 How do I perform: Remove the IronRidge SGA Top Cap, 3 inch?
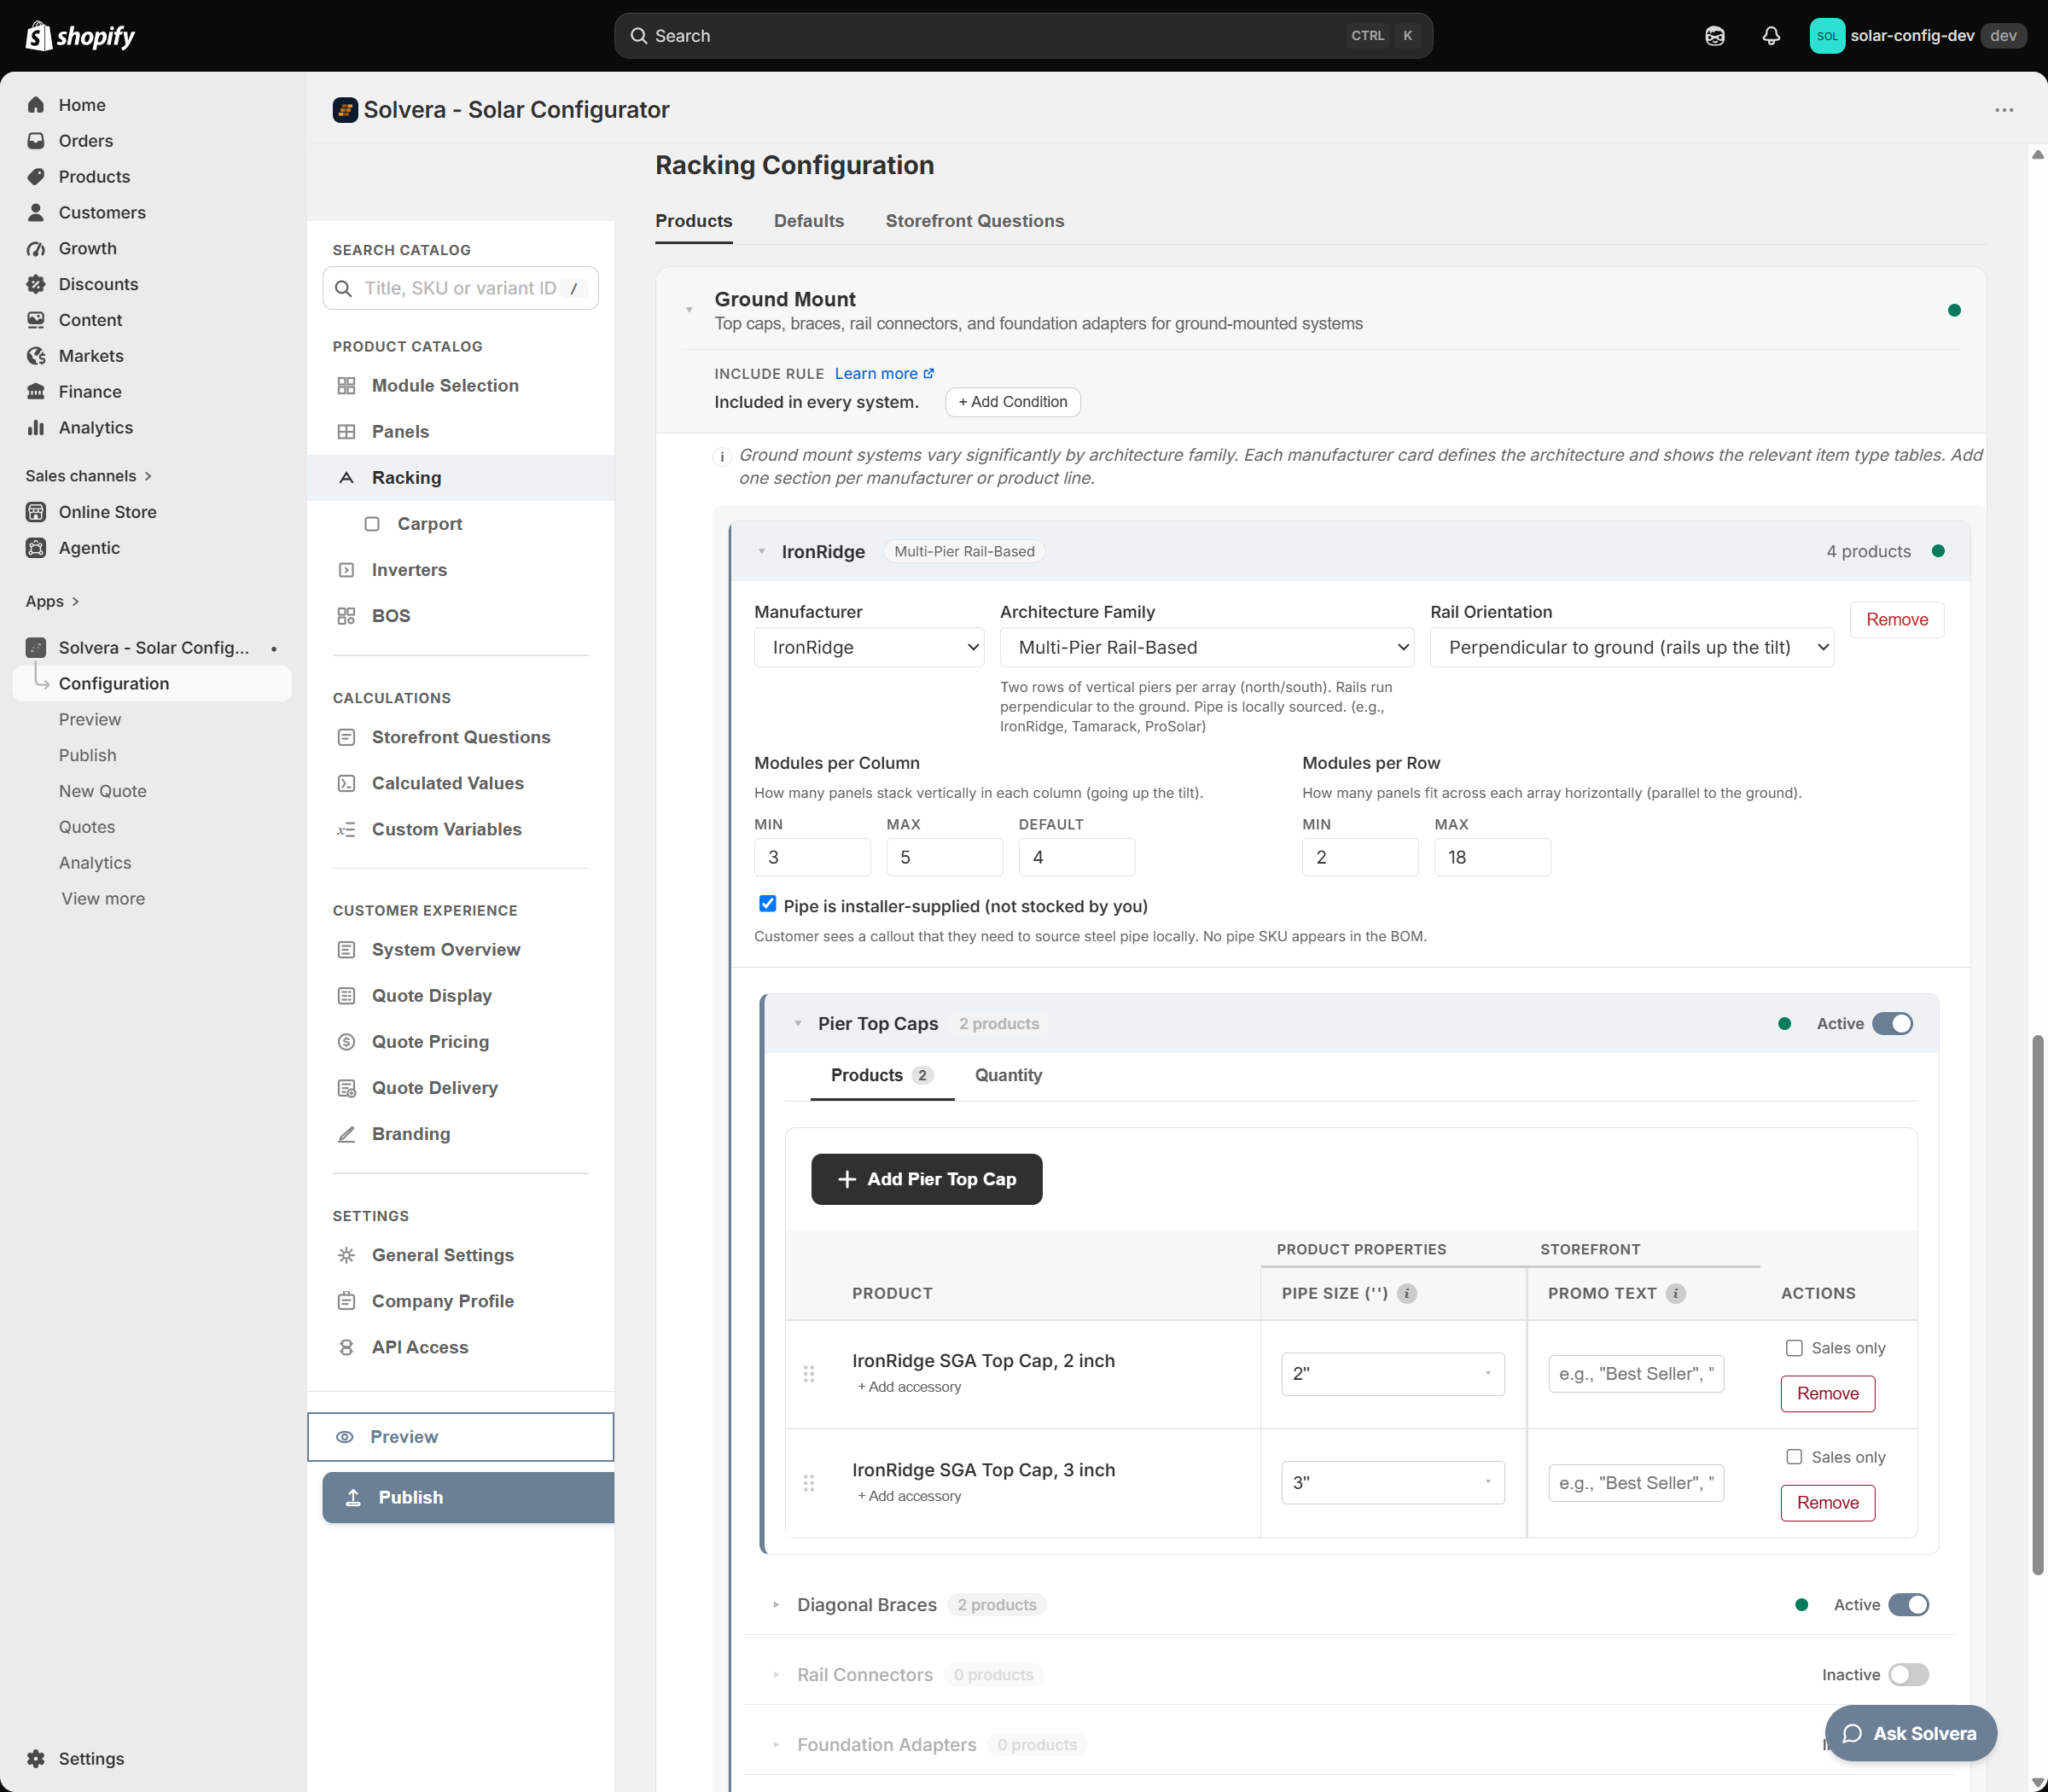(x=1828, y=1502)
